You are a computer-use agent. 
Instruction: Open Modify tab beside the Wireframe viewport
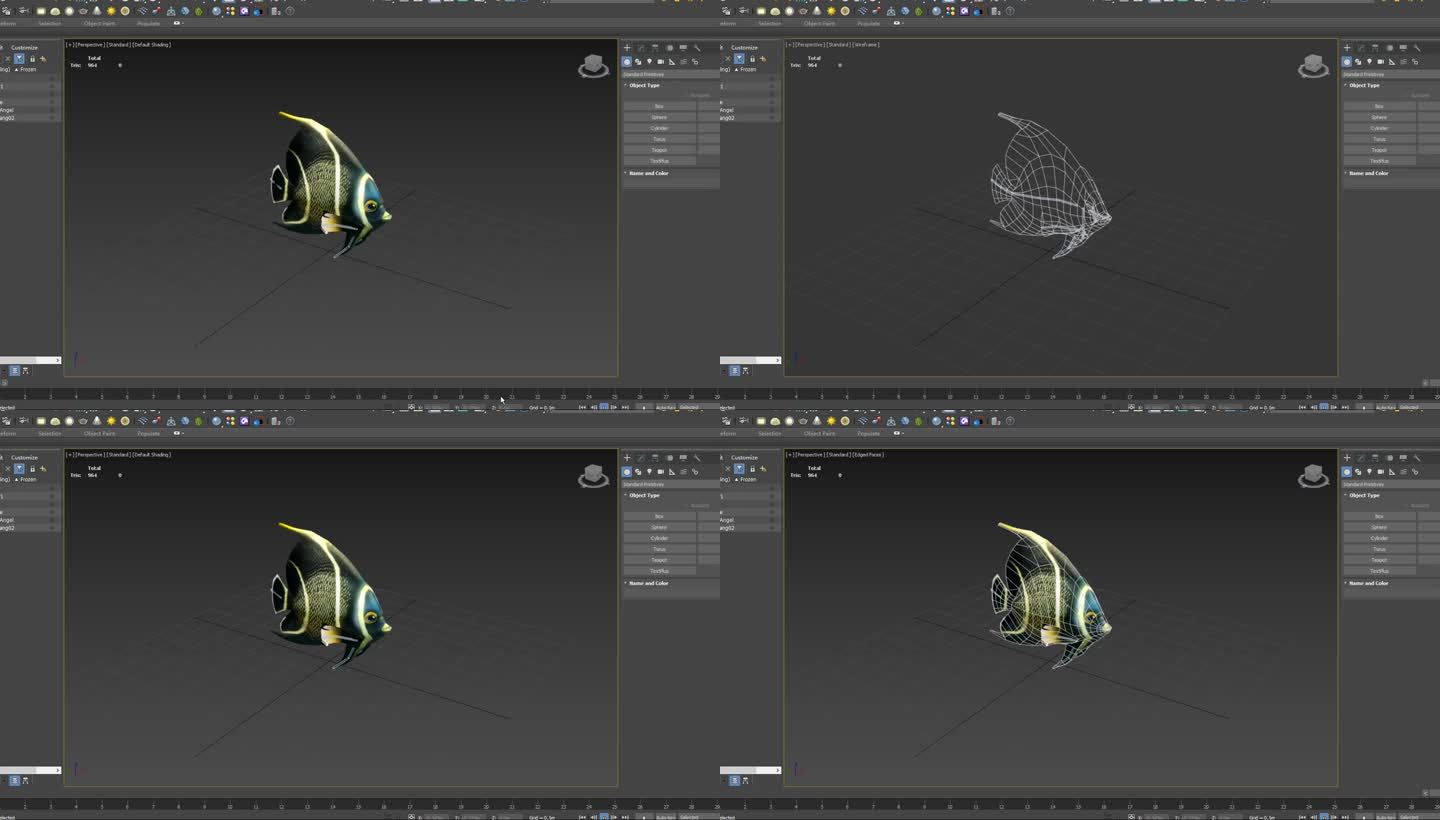1361,47
